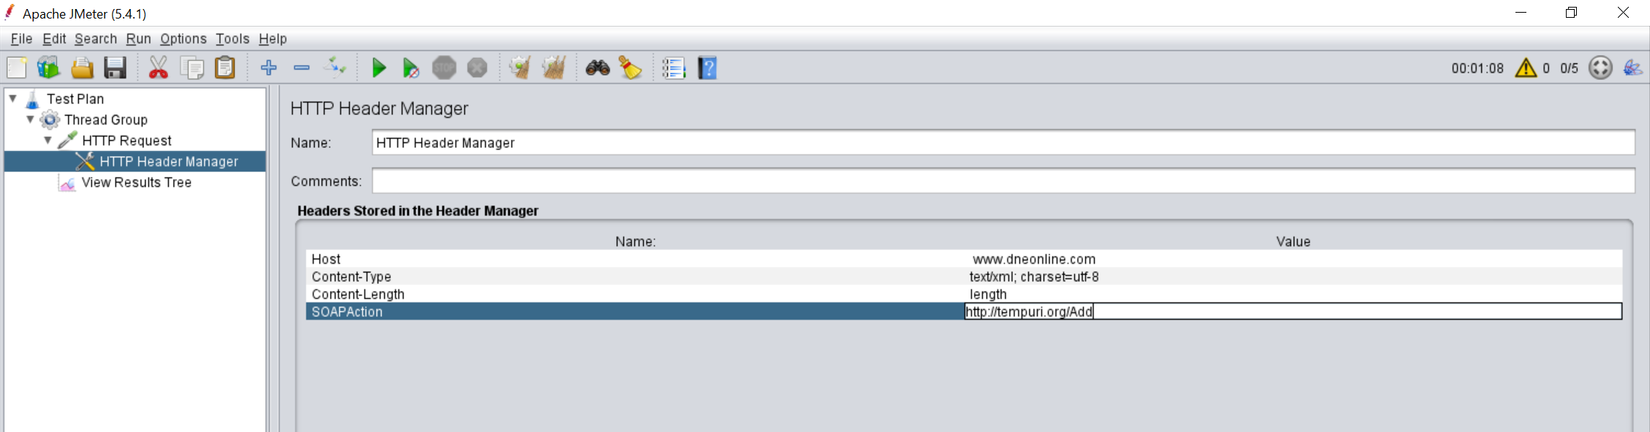Open Help via question mark icon
Image resolution: width=1650 pixels, height=432 pixels.
click(707, 68)
